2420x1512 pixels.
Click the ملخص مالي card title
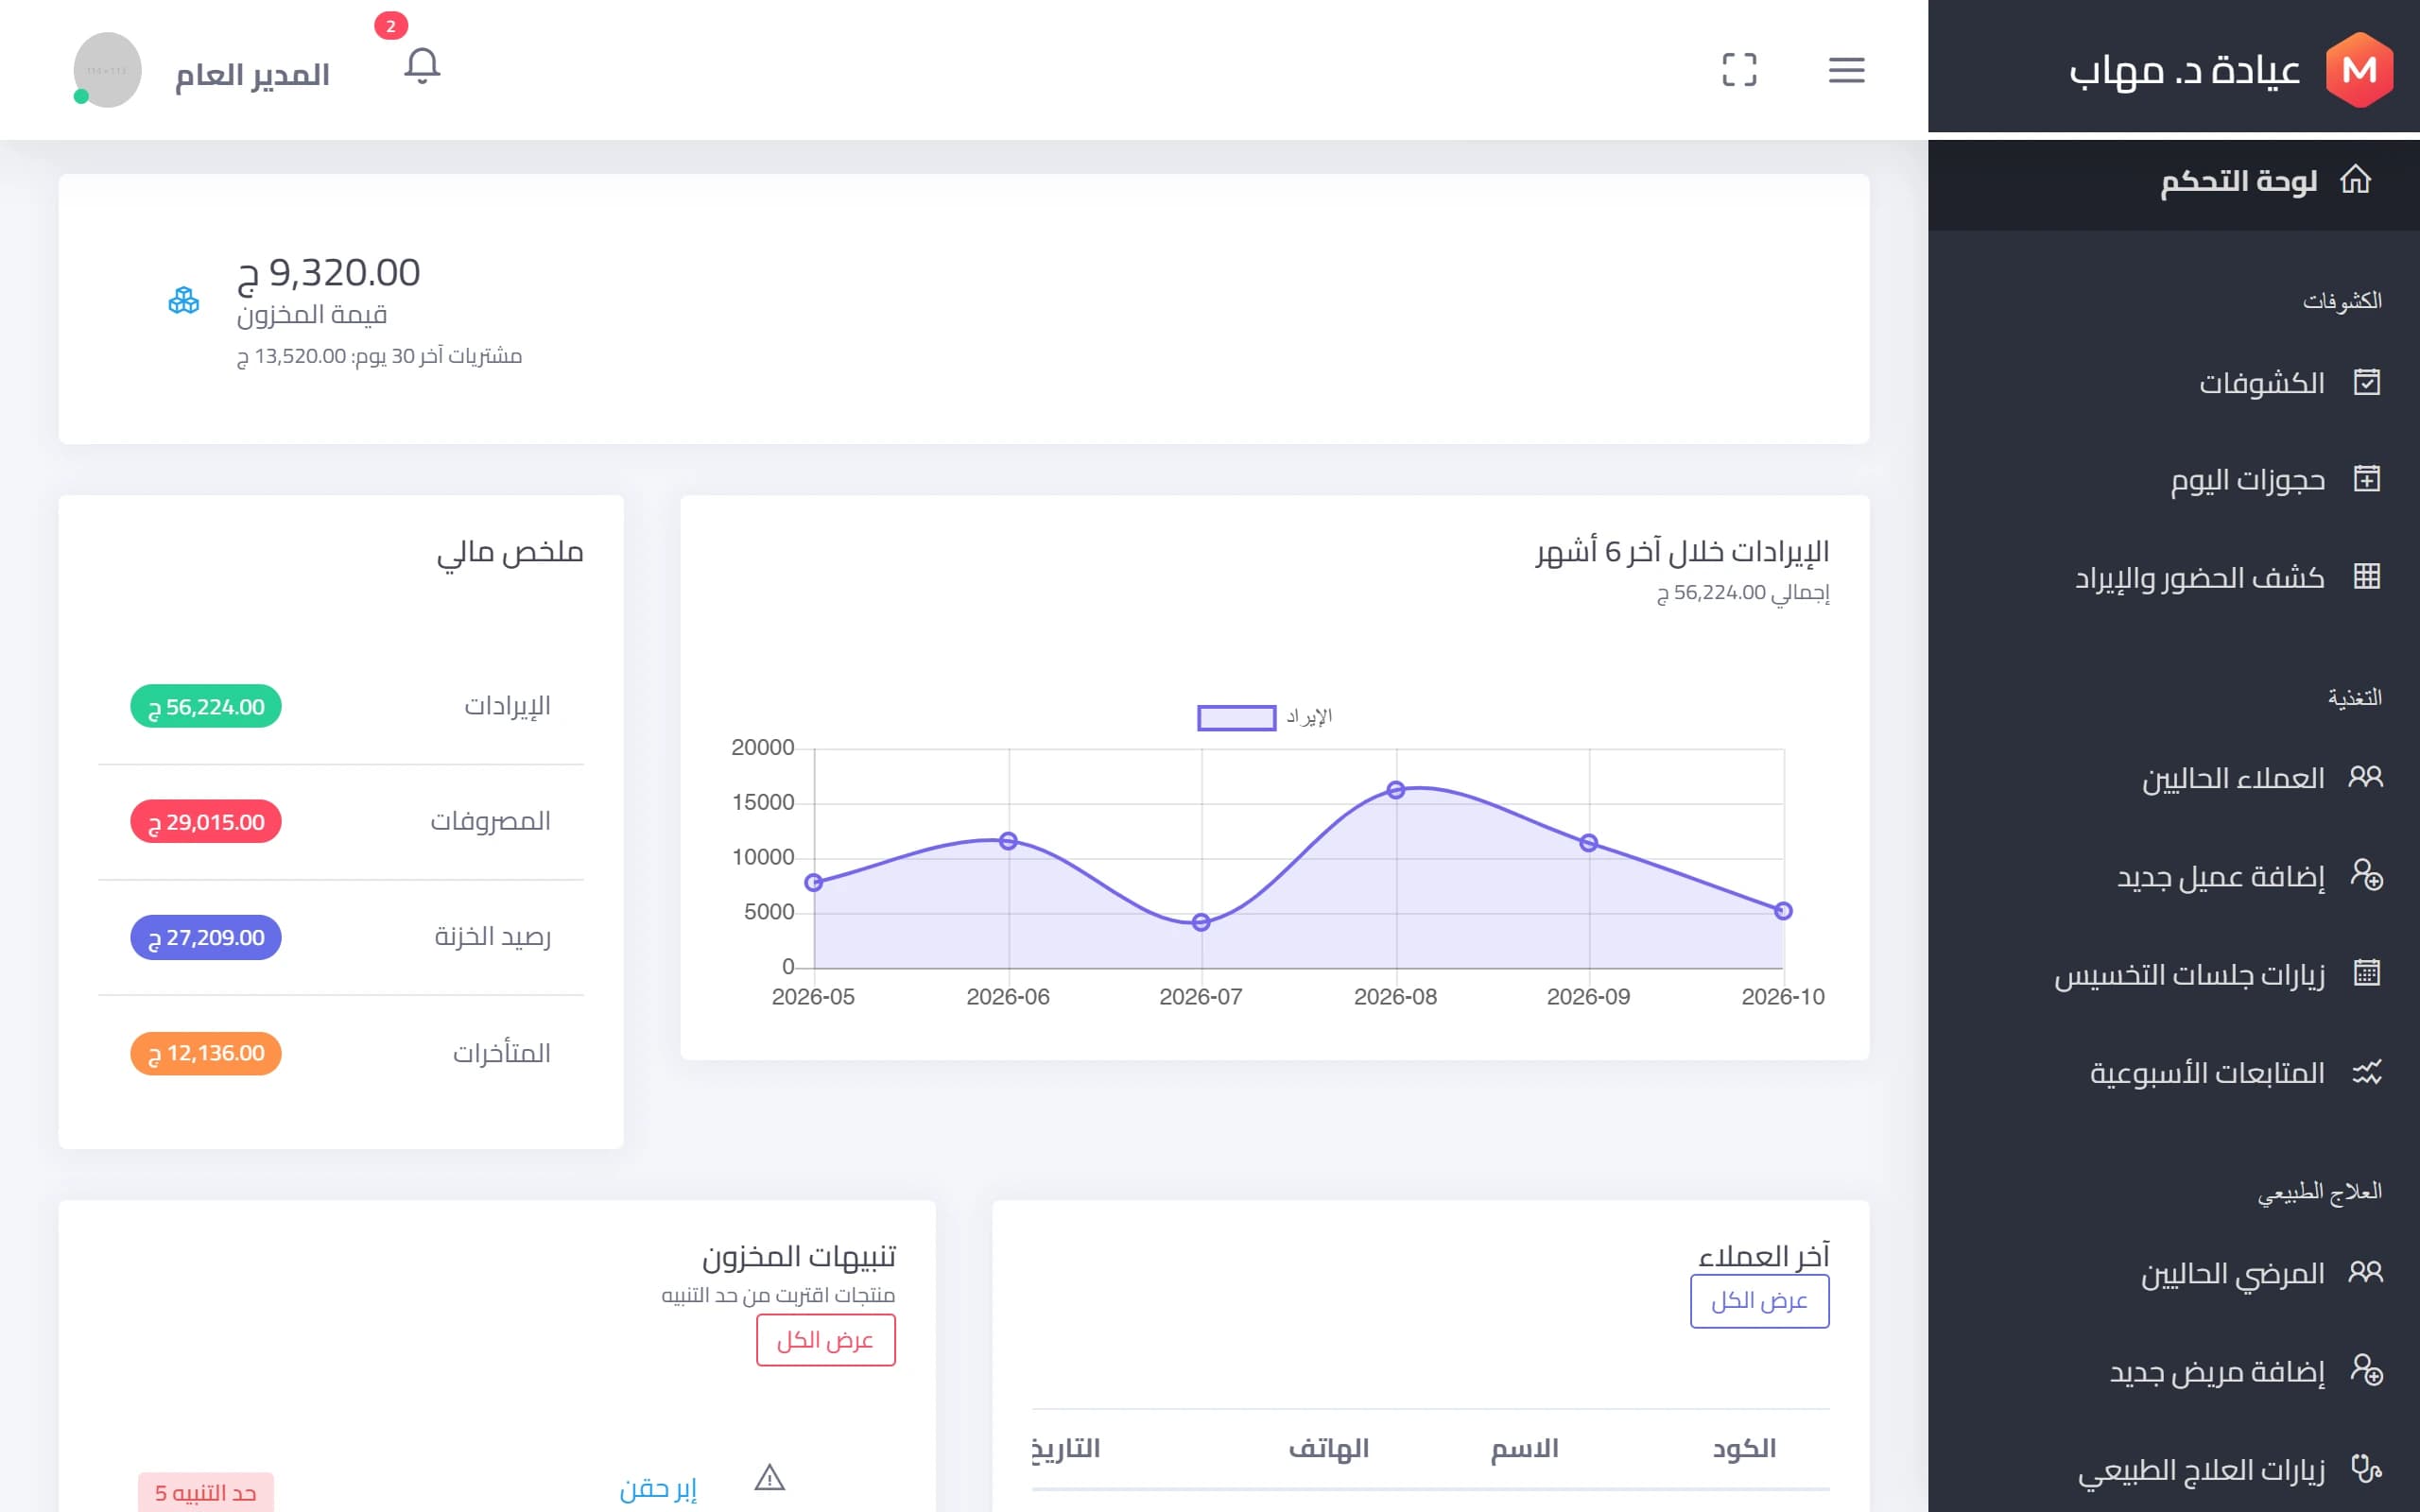click(x=510, y=553)
